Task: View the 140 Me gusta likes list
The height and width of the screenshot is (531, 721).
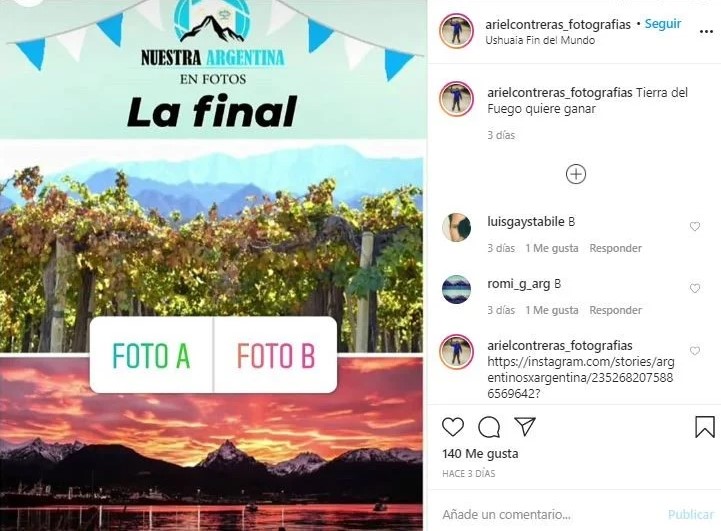Action: point(480,454)
